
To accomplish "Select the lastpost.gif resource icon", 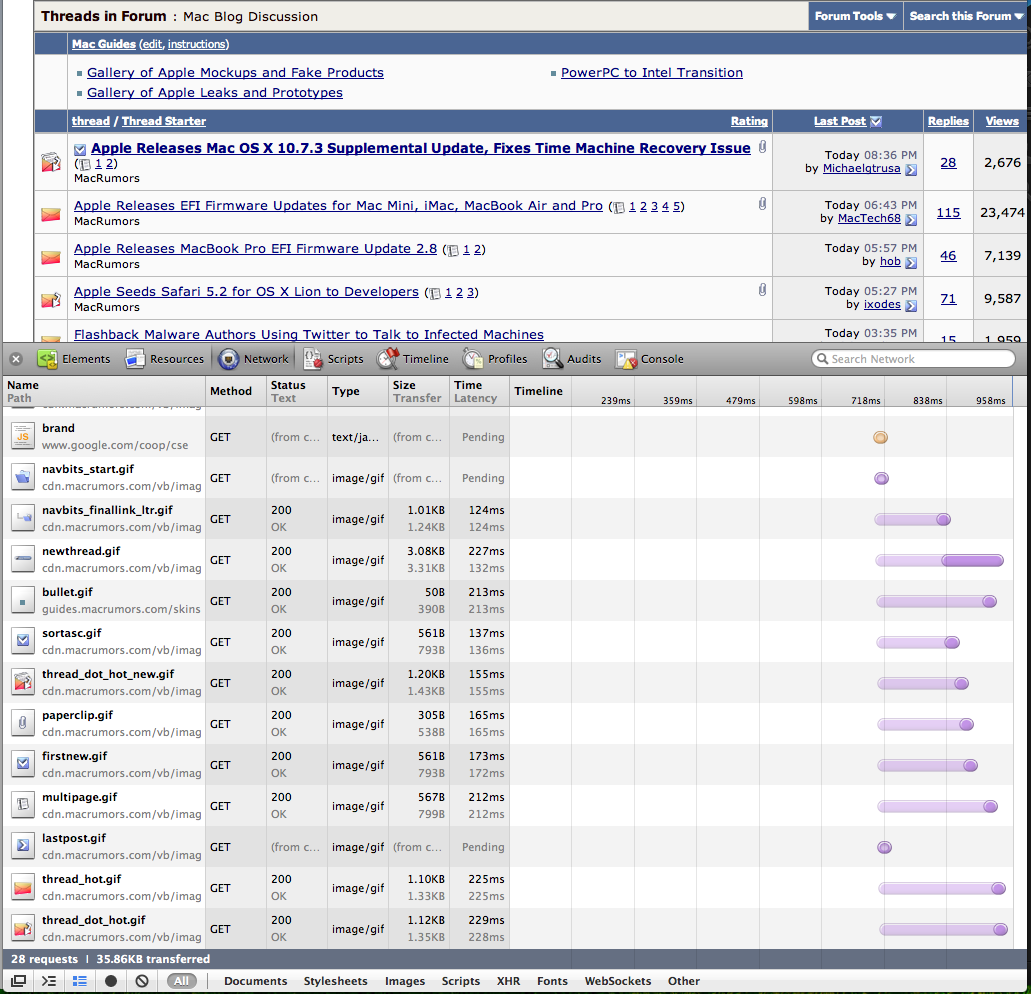I will (23, 846).
